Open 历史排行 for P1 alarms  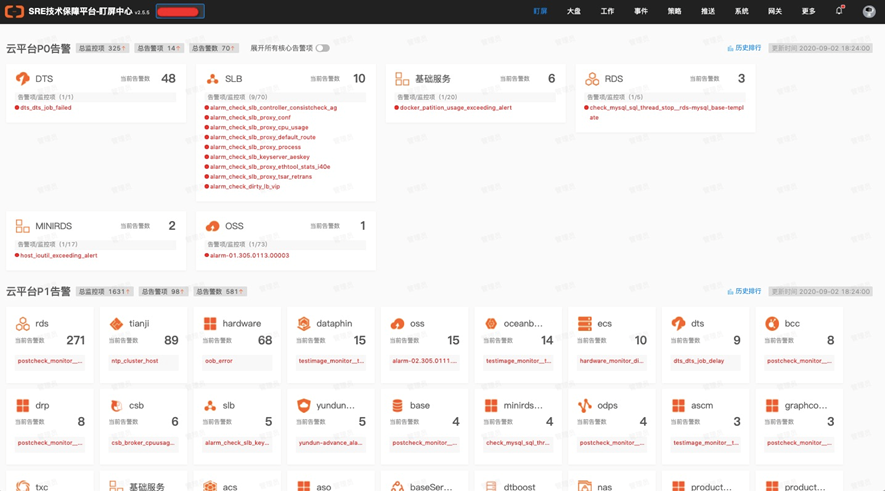tap(744, 291)
